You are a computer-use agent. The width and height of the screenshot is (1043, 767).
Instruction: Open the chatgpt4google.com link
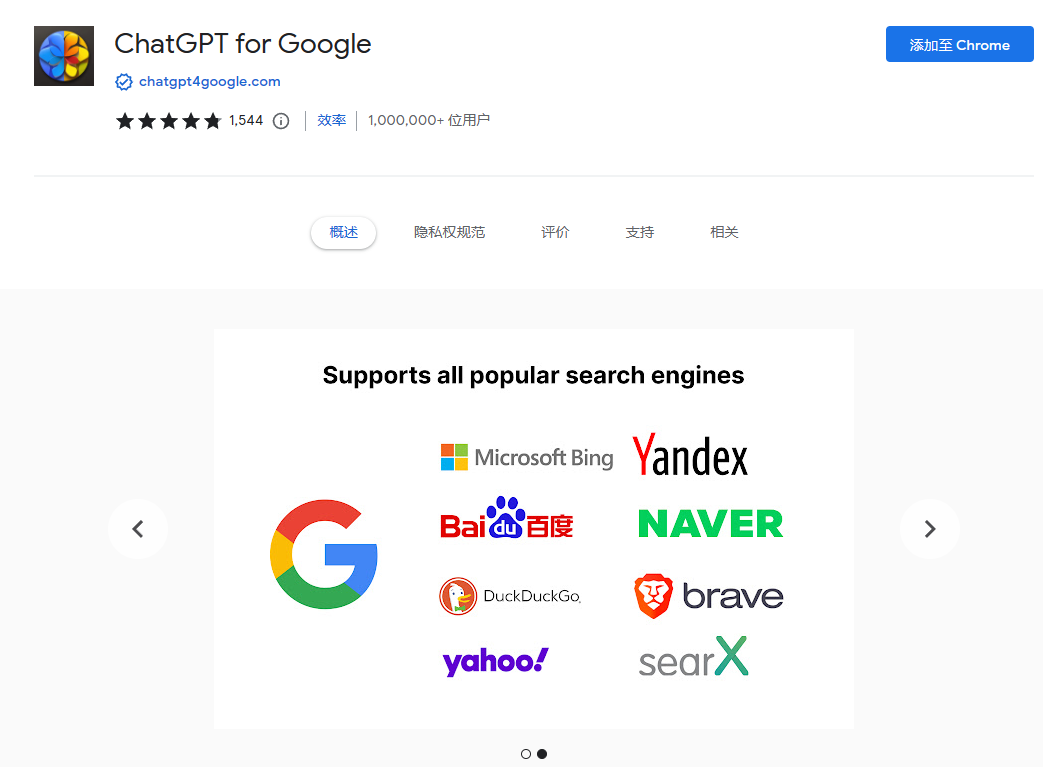point(209,82)
